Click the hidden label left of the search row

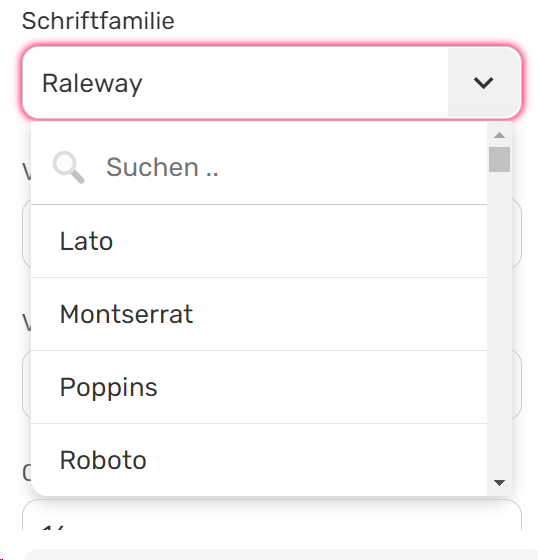[x=26, y=172]
